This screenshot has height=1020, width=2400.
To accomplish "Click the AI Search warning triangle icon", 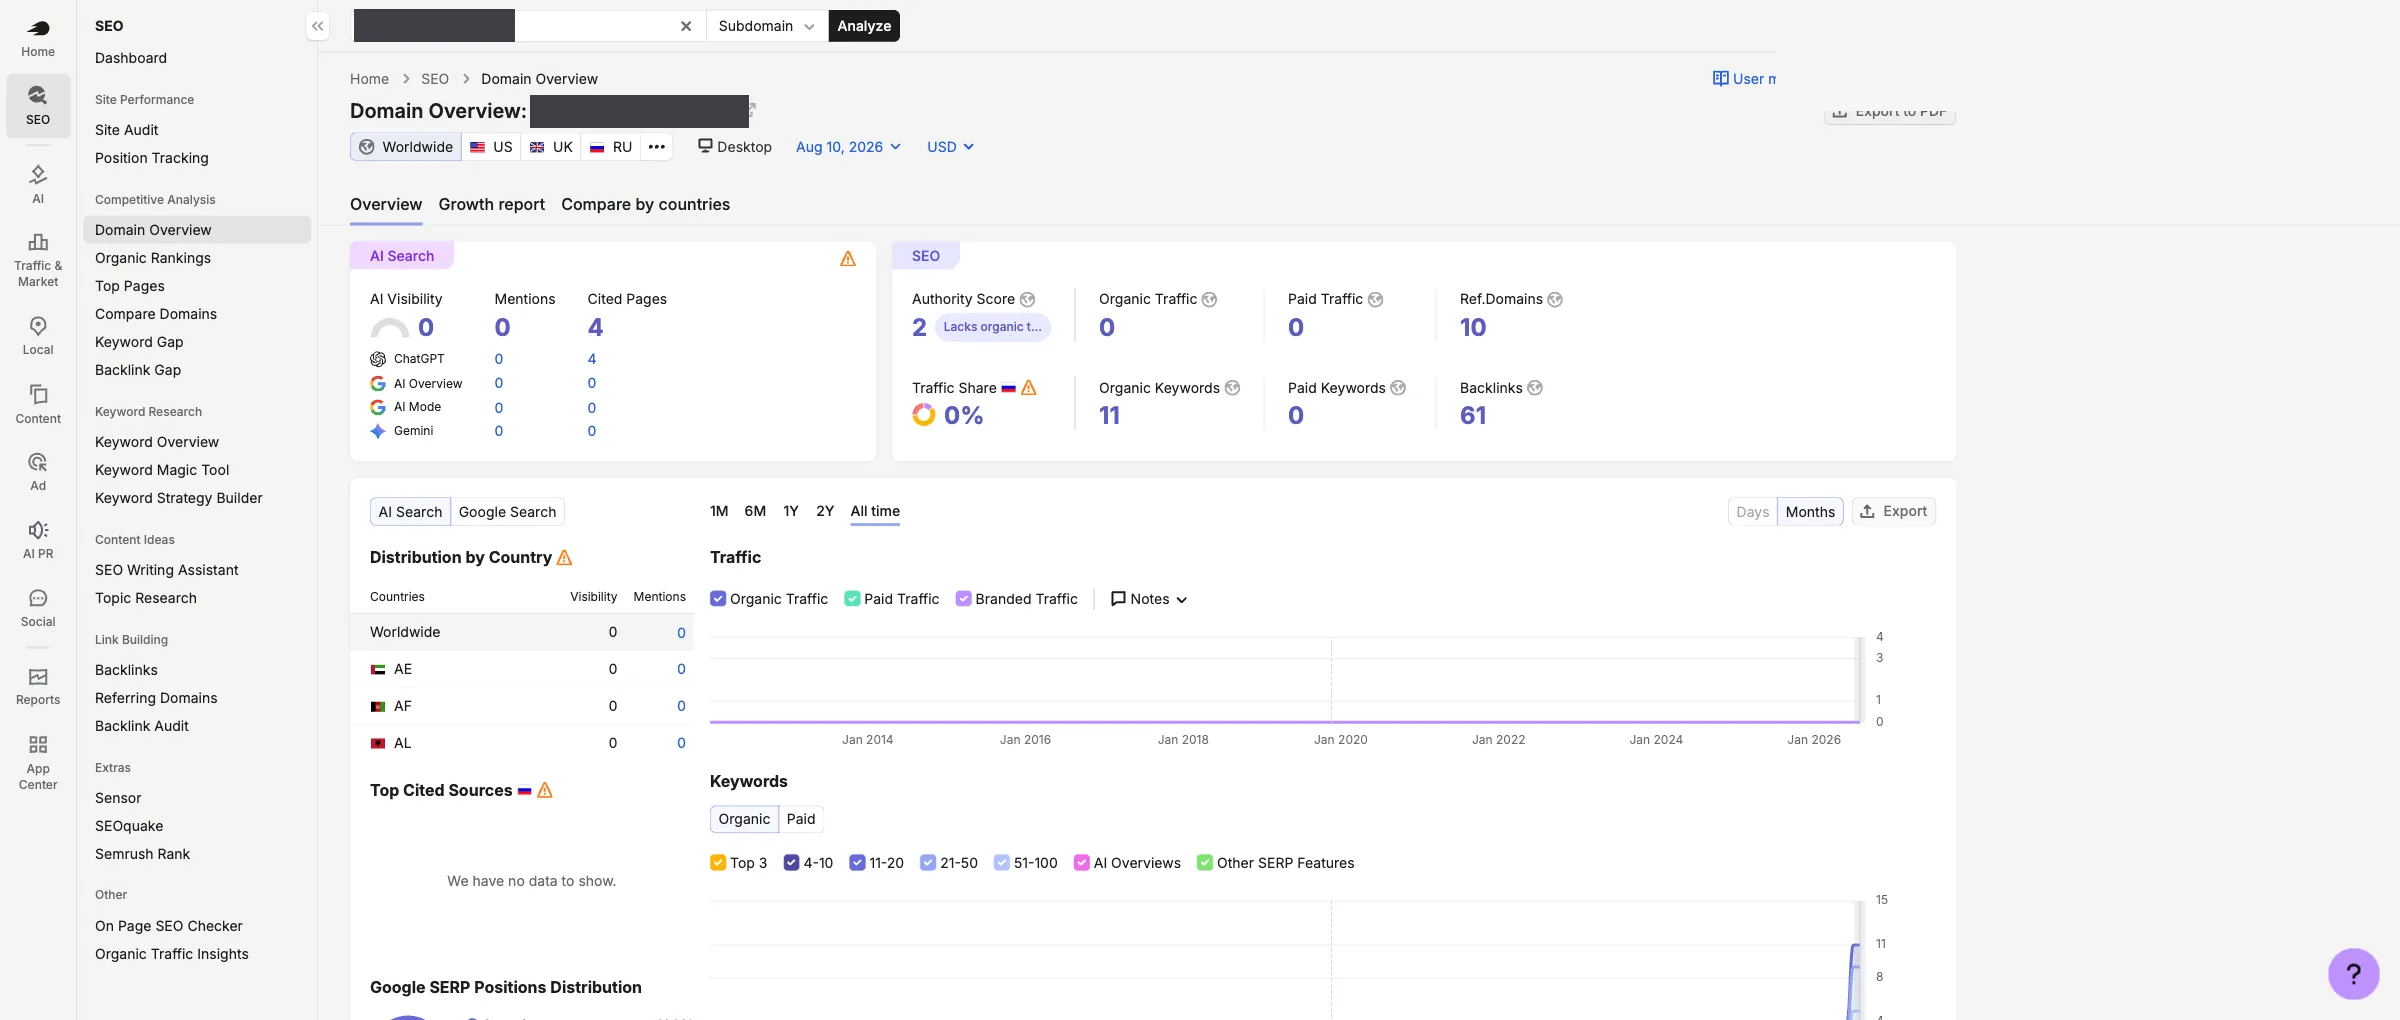I will (x=848, y=259).
